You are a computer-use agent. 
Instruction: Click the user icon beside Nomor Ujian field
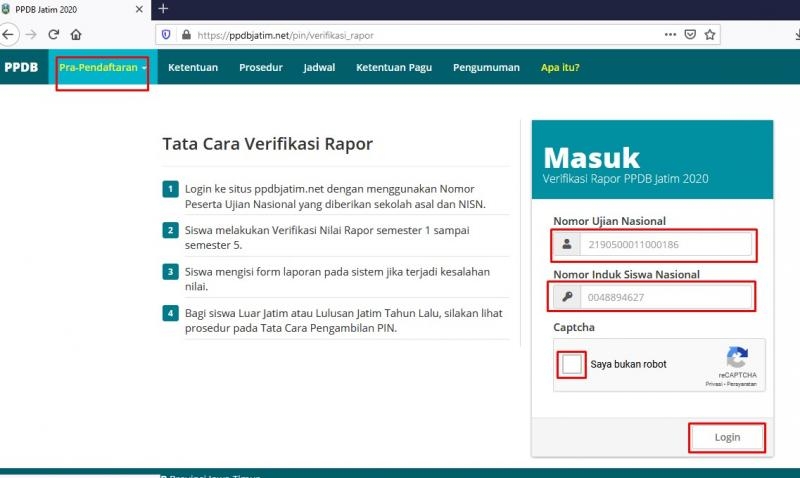click(x=567, y=244)
